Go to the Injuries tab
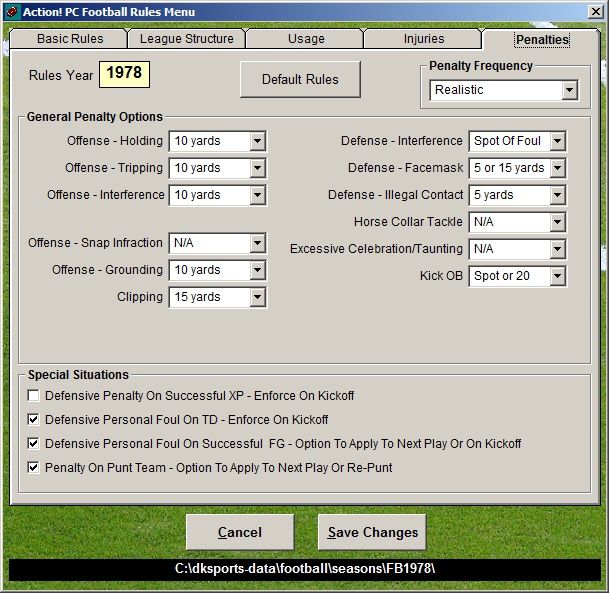 423,39
